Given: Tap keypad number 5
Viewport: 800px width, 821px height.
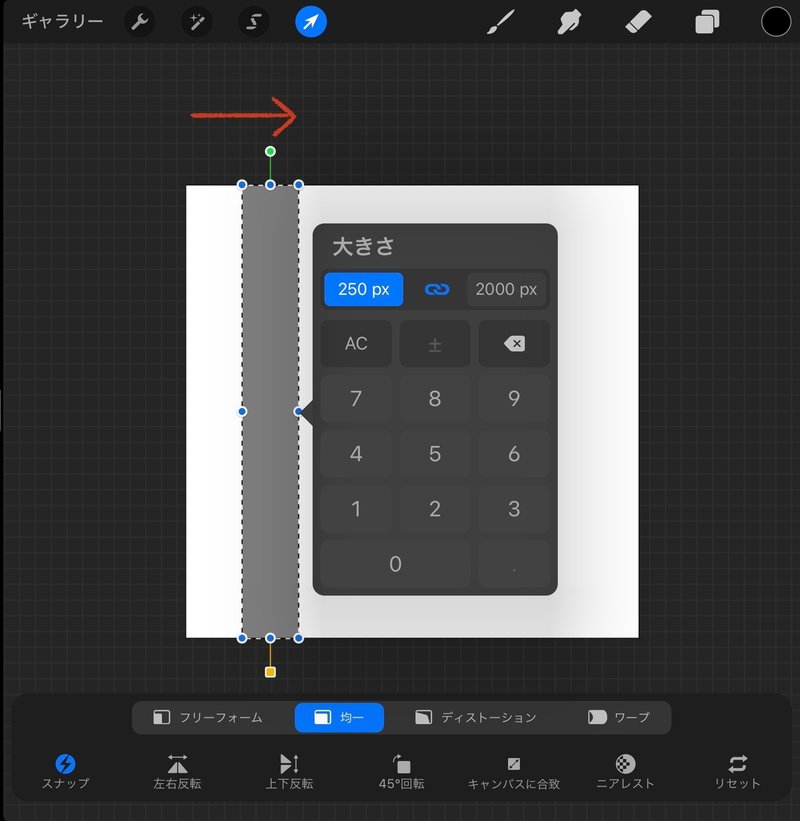Looking at the screenshot, I should pyautogui.click(x=435, y=453).
